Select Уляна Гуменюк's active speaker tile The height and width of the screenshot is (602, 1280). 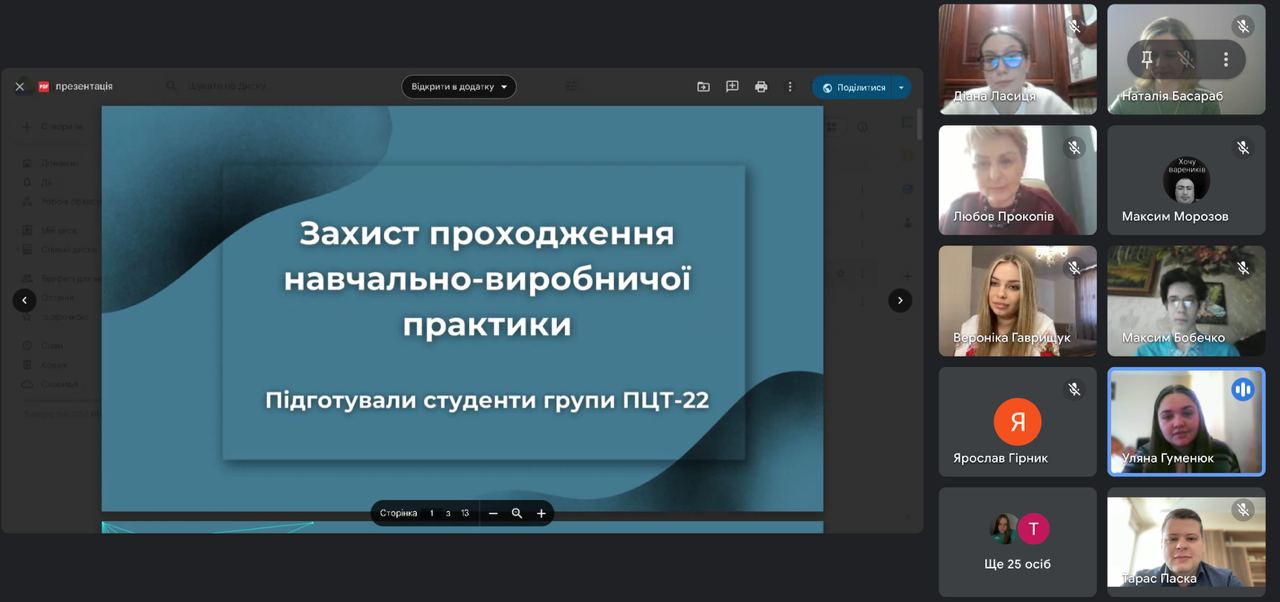coord(1185,421)
